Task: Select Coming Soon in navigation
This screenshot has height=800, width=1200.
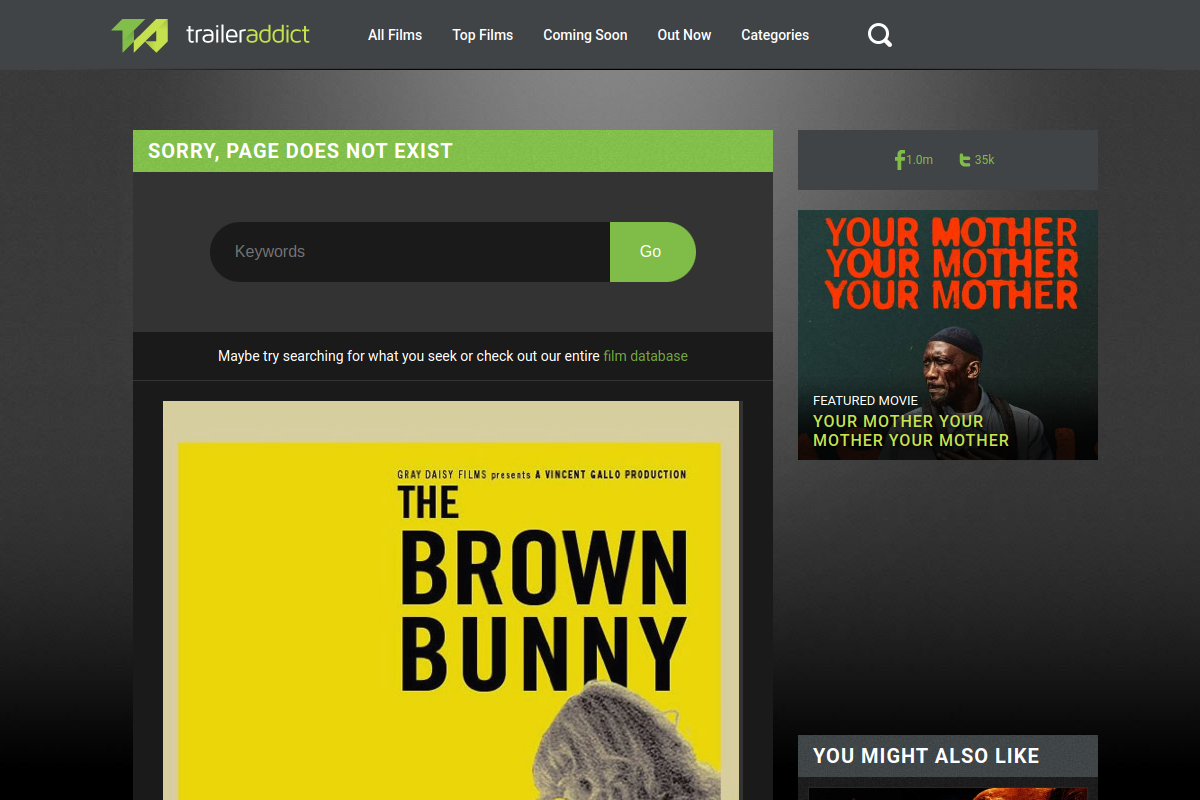Action: point(585,35)
